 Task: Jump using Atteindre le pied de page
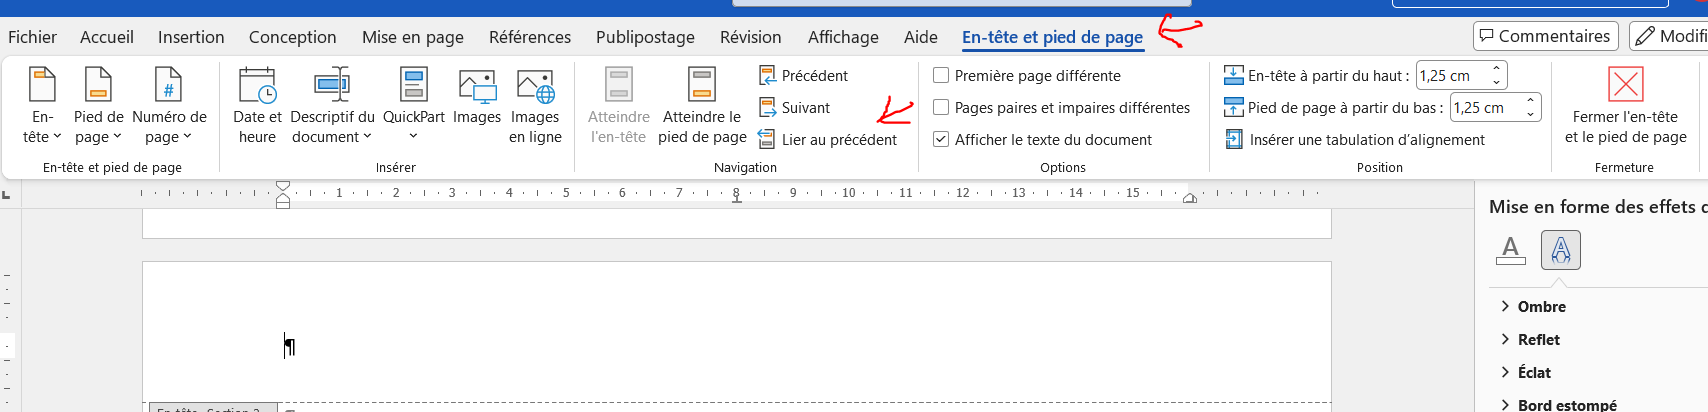(x=702, y=105)
